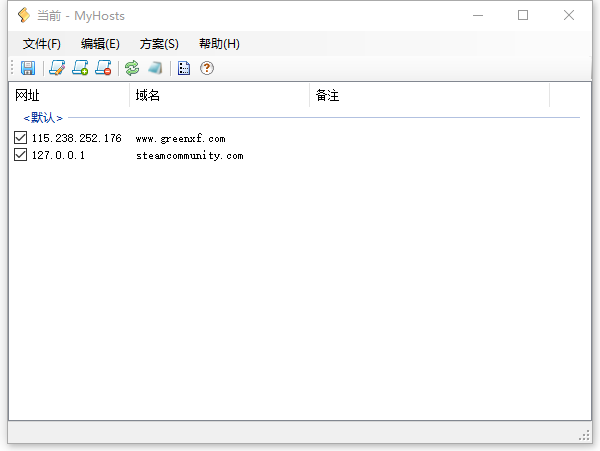The height and width of the screenshot is (451, 600).
Task: Select the 115.238.252.176 address text
Action: tap(77, 138)
